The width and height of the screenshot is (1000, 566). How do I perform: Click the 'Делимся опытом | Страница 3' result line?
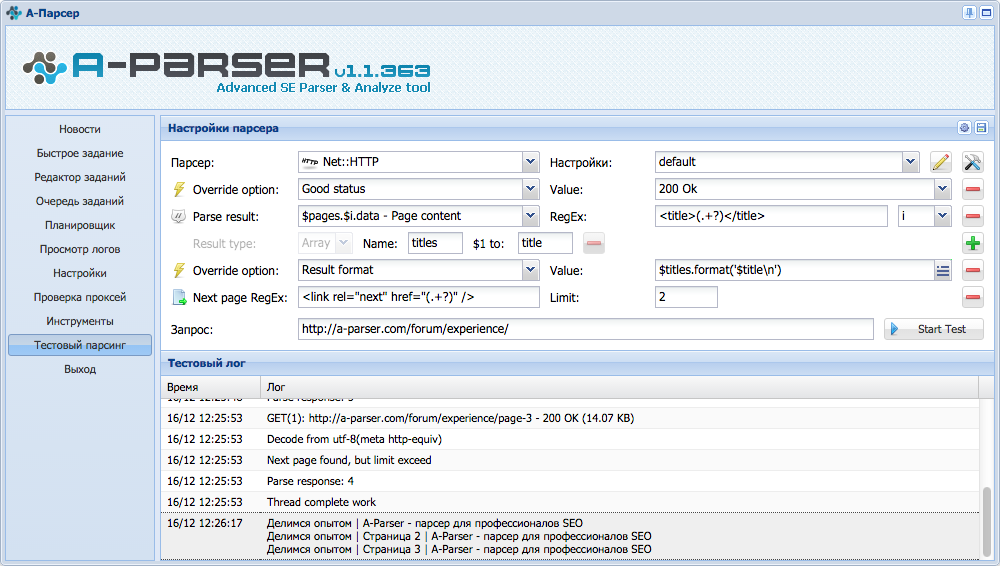pyautogui.click(x=459, y=549)
